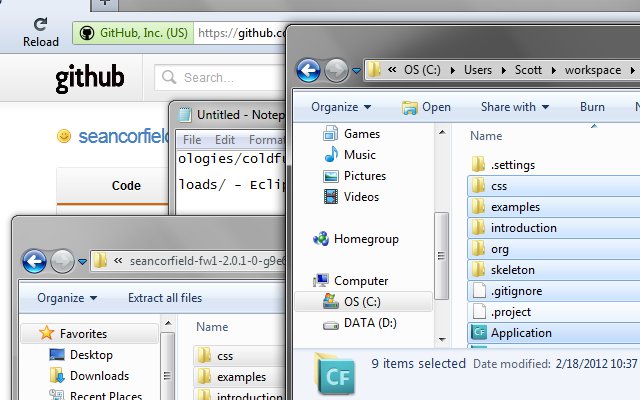Select Homegroup in the navigation pane
This screenshot has width=640, height=400.
(356, 239)
